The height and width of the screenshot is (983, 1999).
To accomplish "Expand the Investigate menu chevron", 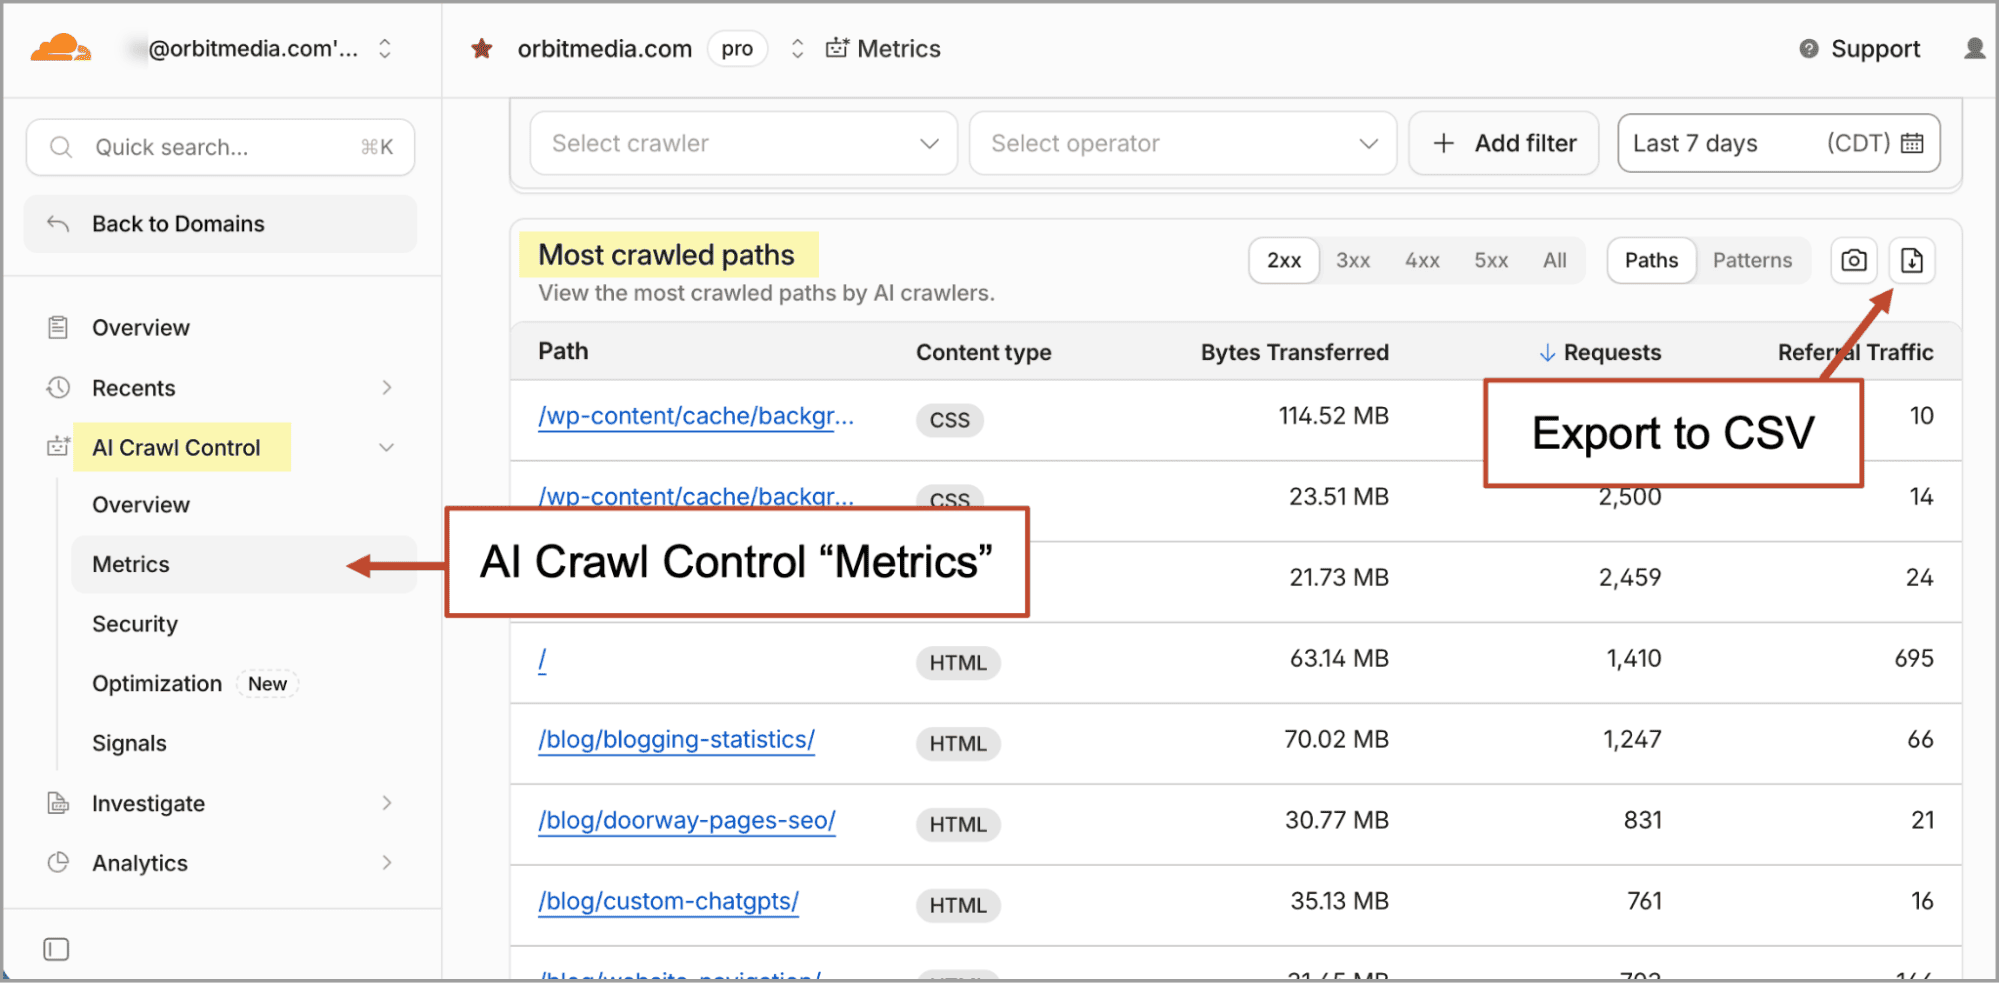I will [x=387, y=803].
